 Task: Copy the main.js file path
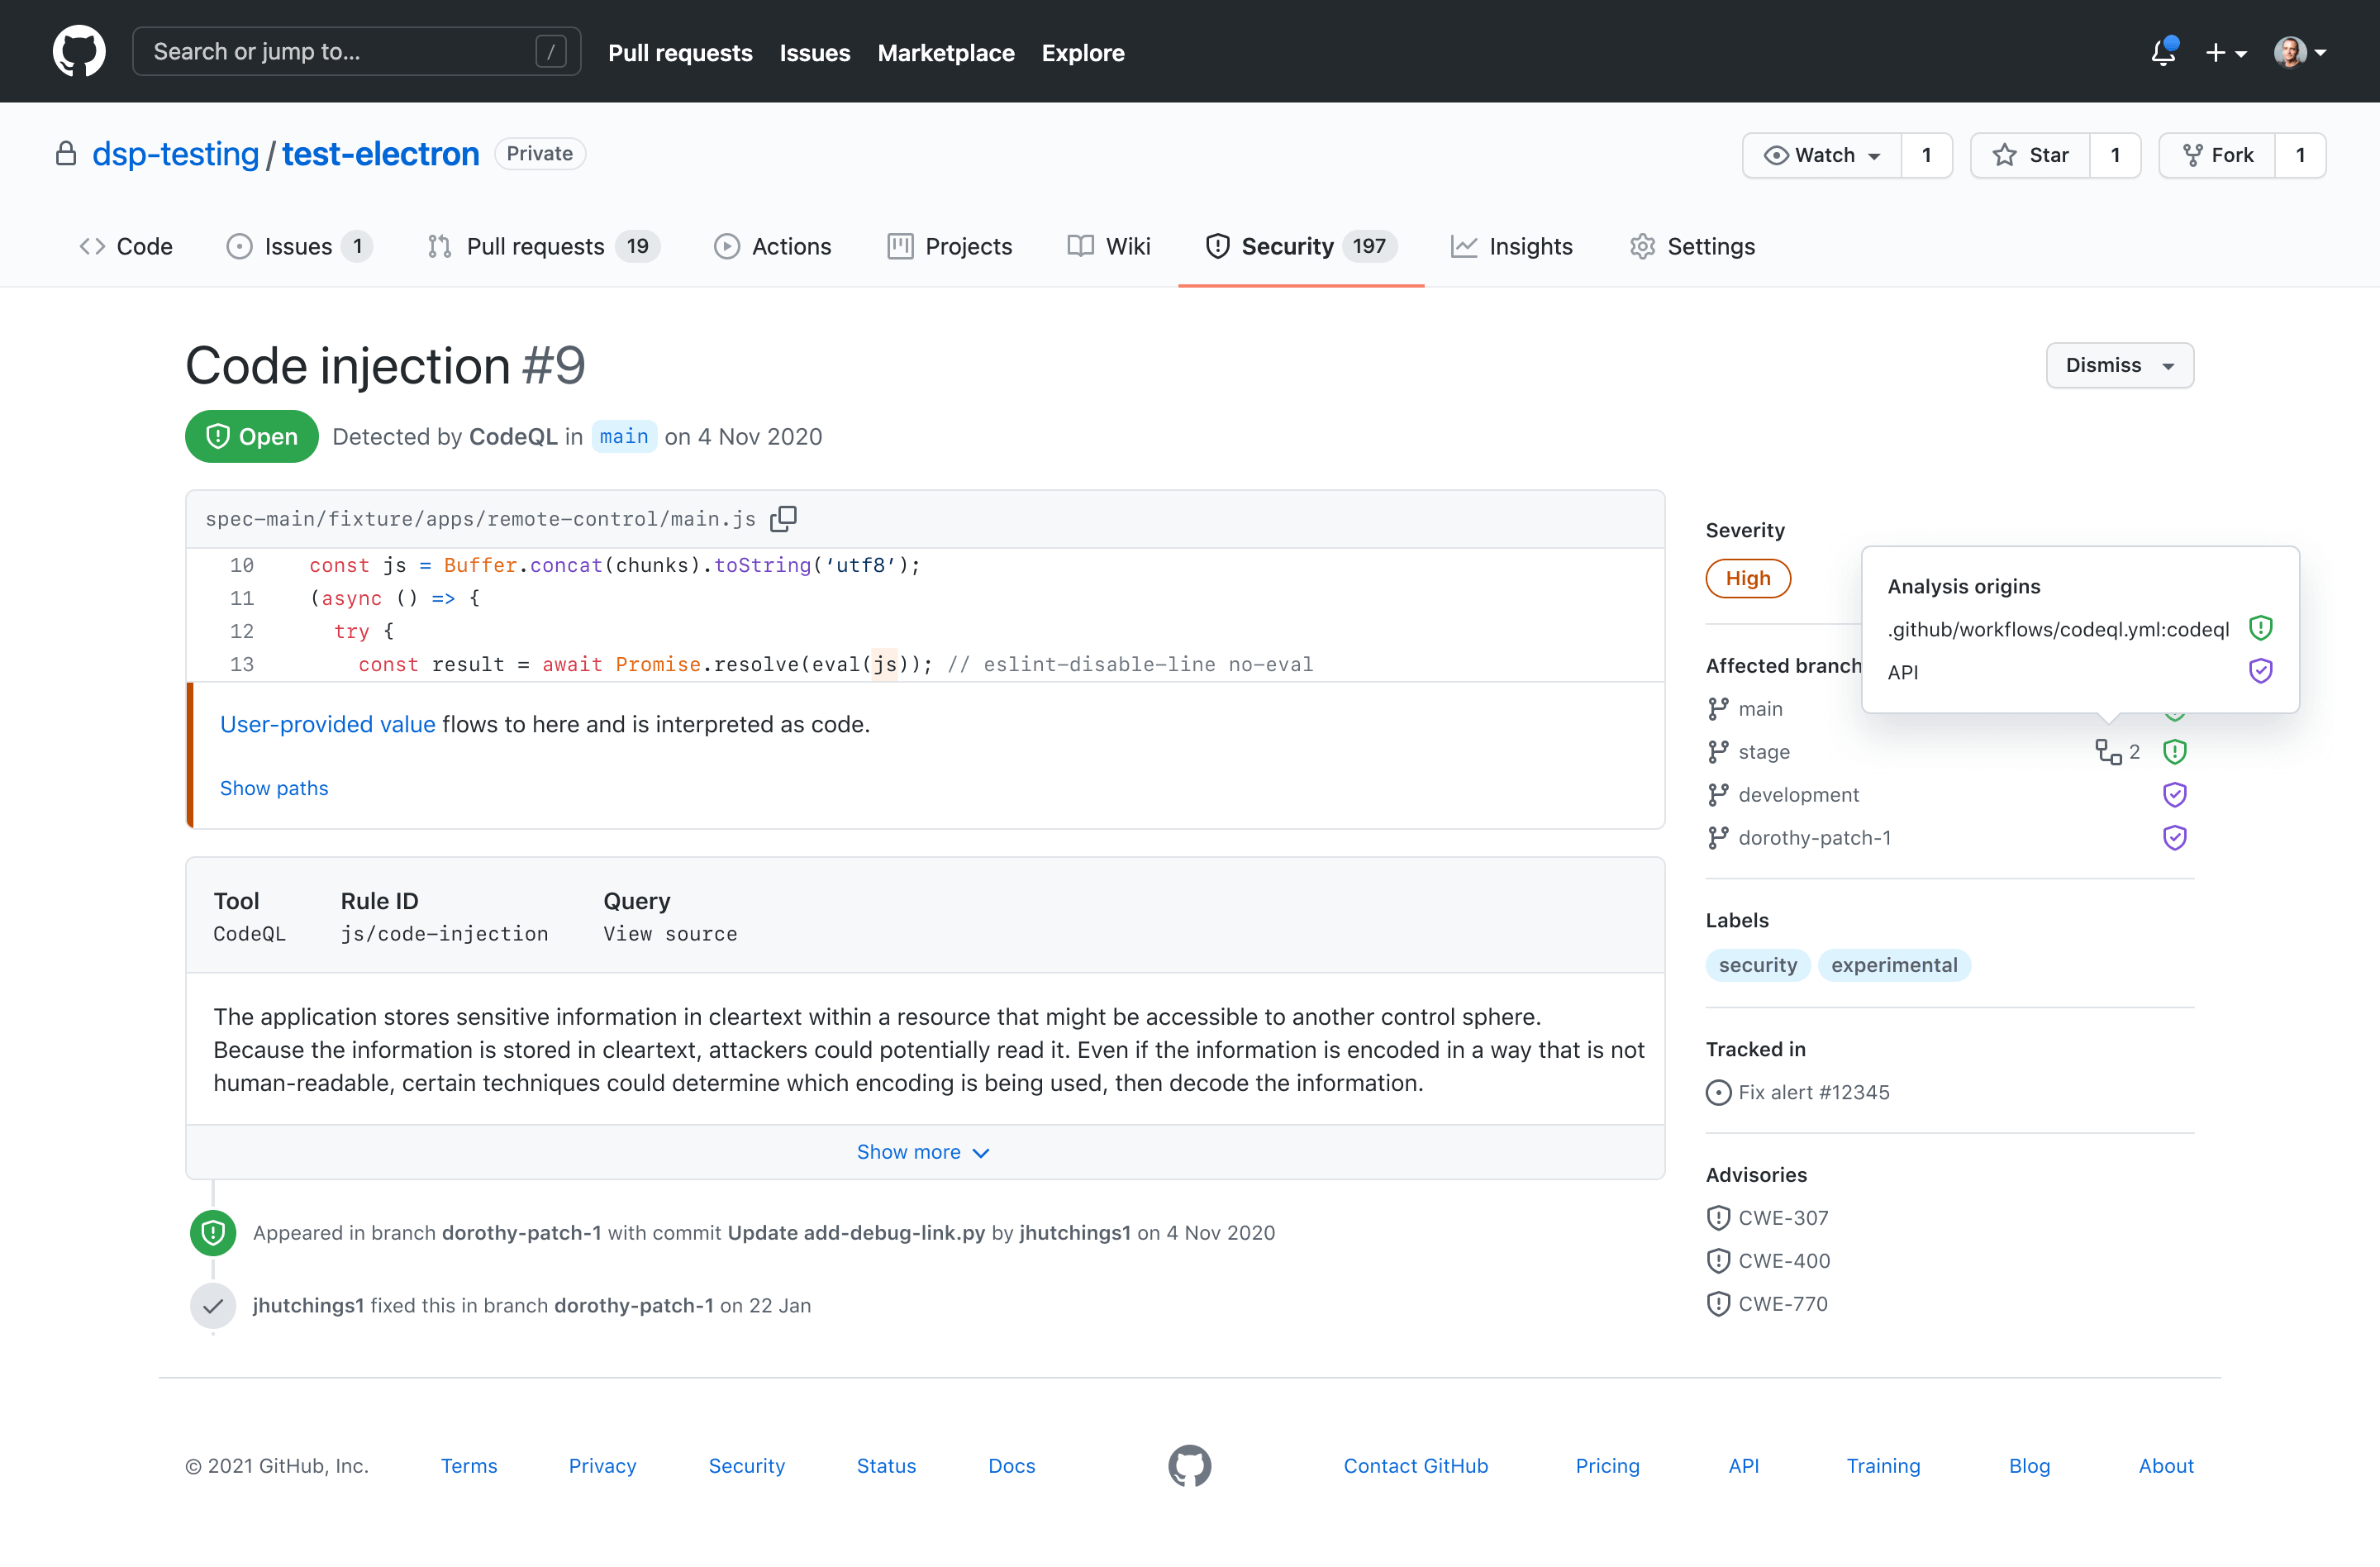tap(783, 518)
